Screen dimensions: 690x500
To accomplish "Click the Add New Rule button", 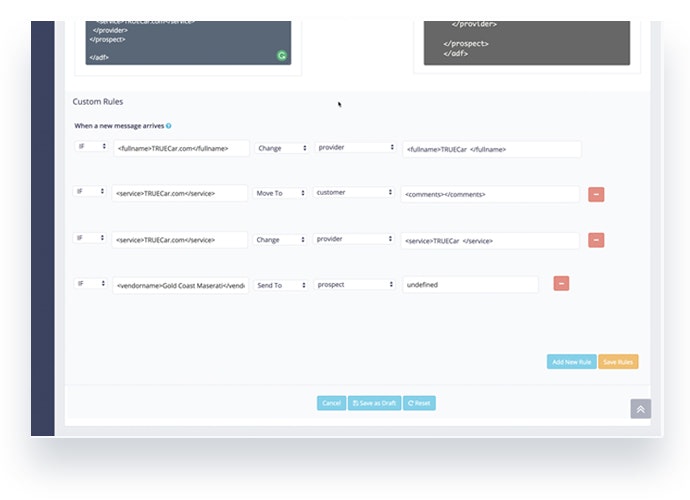I will coord(572,362).
